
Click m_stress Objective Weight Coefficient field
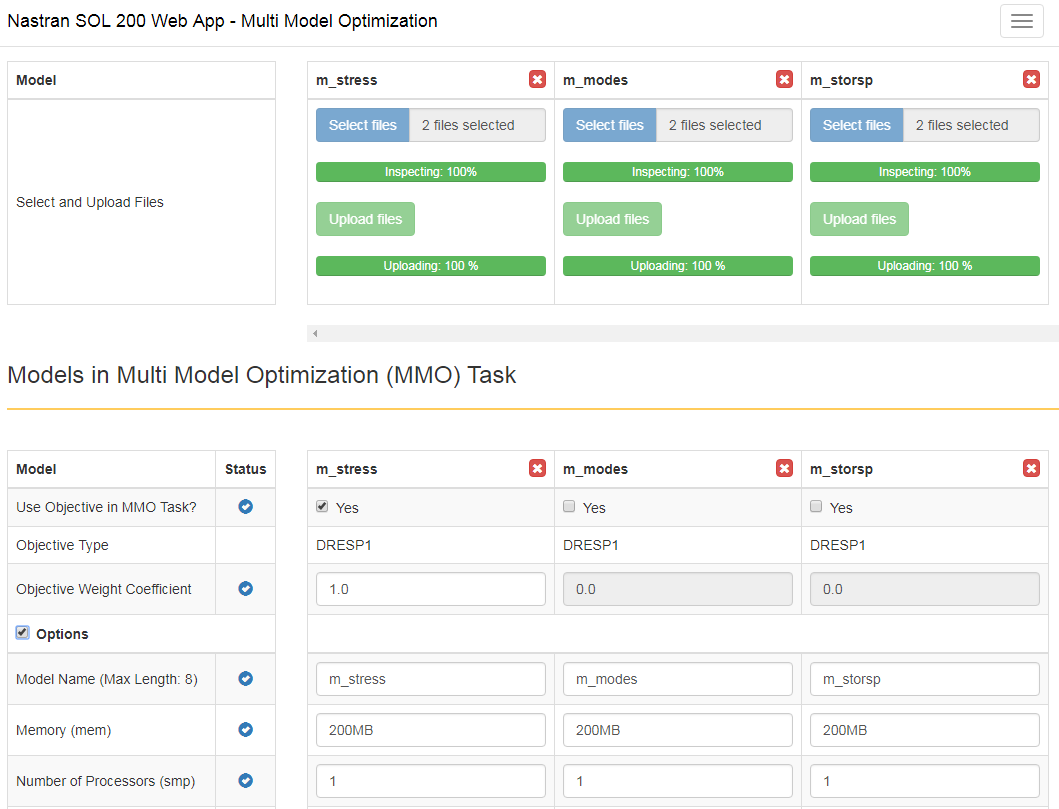pos(431,589)
